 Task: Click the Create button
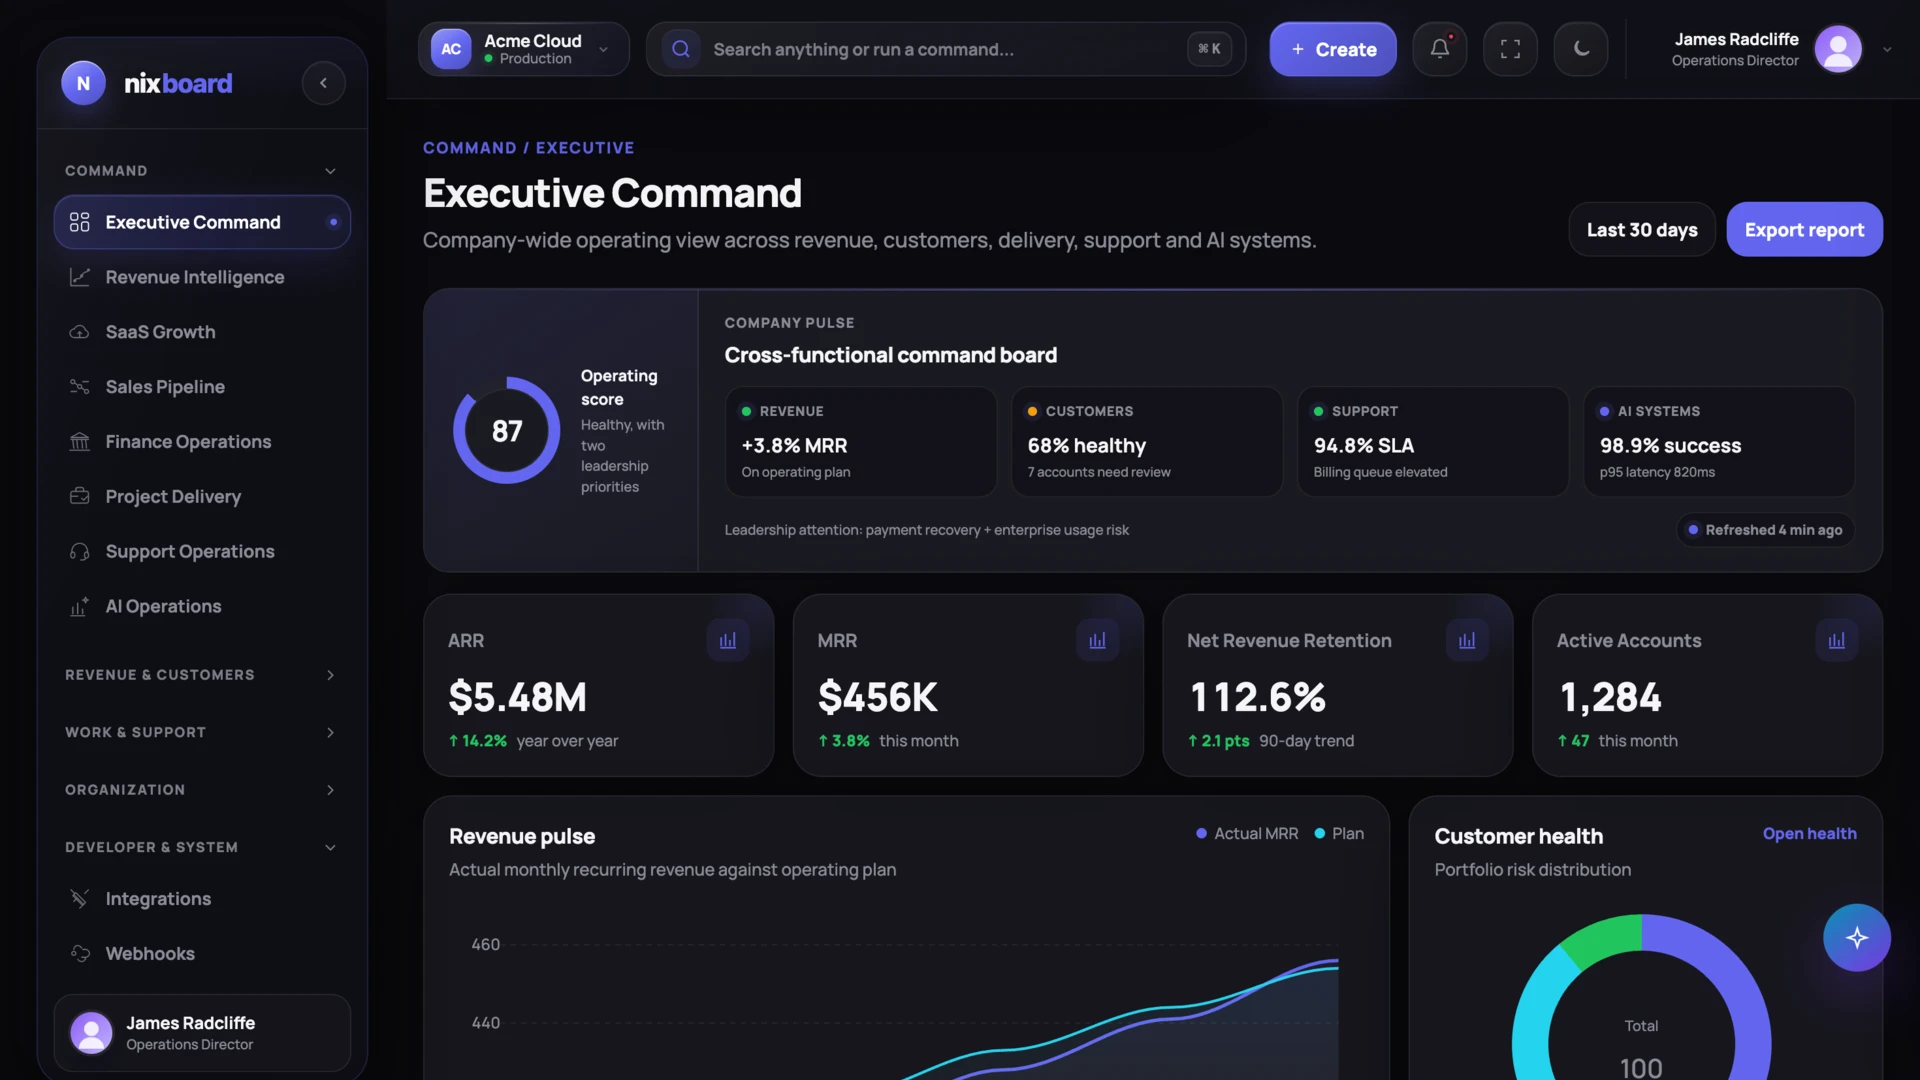click(x=1333, y=49)
